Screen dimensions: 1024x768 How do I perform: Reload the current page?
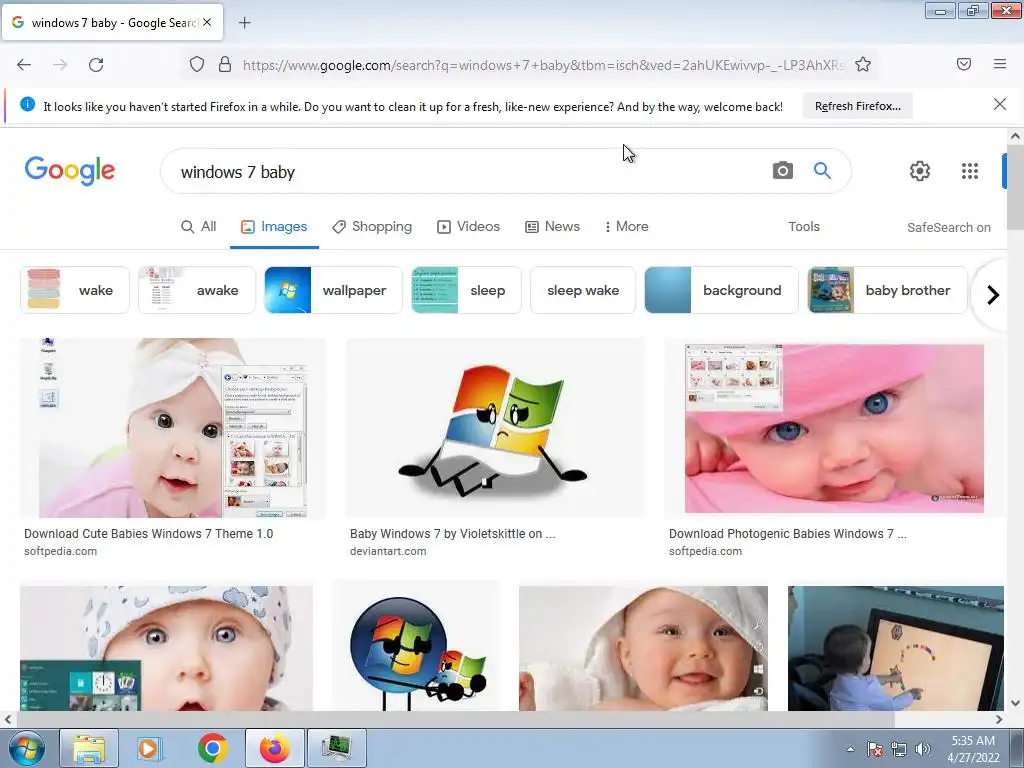click(x=96, y=65)
